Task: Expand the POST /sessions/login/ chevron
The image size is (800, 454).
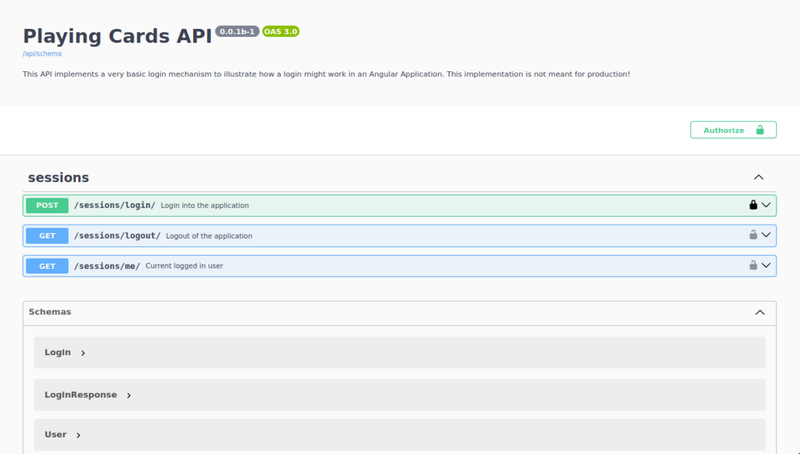Action: (767, 205)
